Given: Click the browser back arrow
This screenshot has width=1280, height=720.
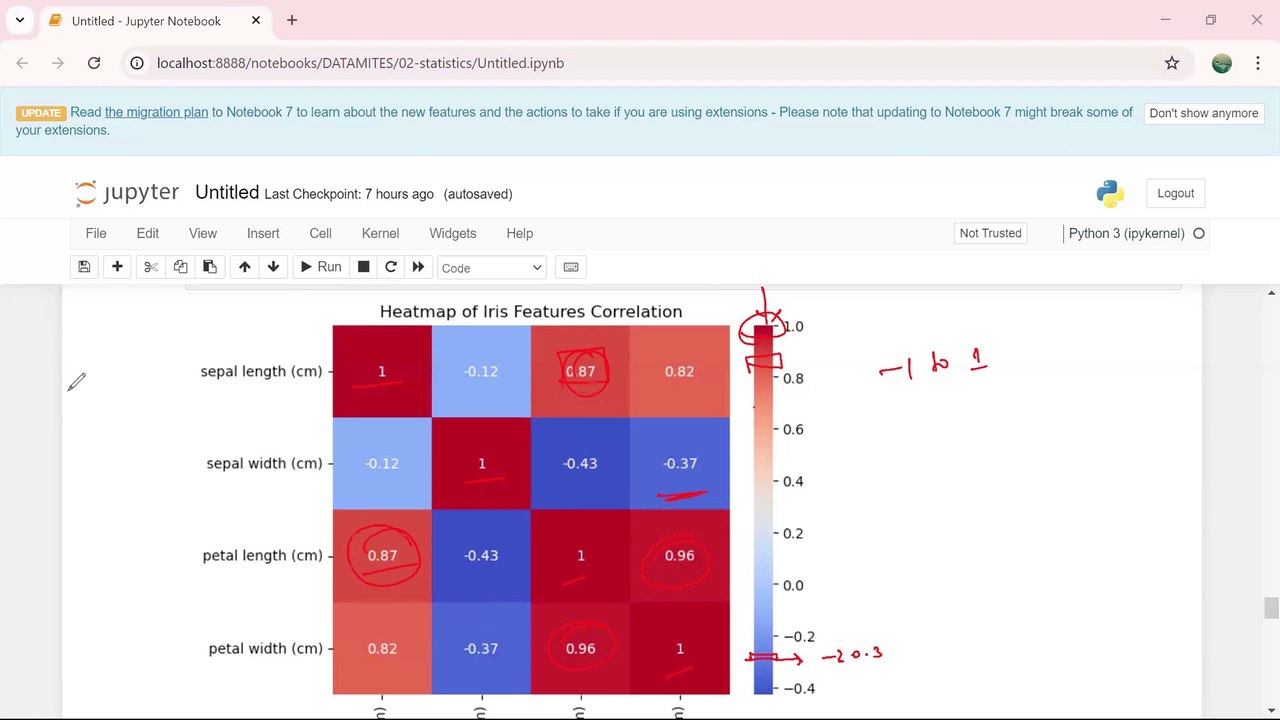Looking at the screenshot, I should click(x=22, y=63).
